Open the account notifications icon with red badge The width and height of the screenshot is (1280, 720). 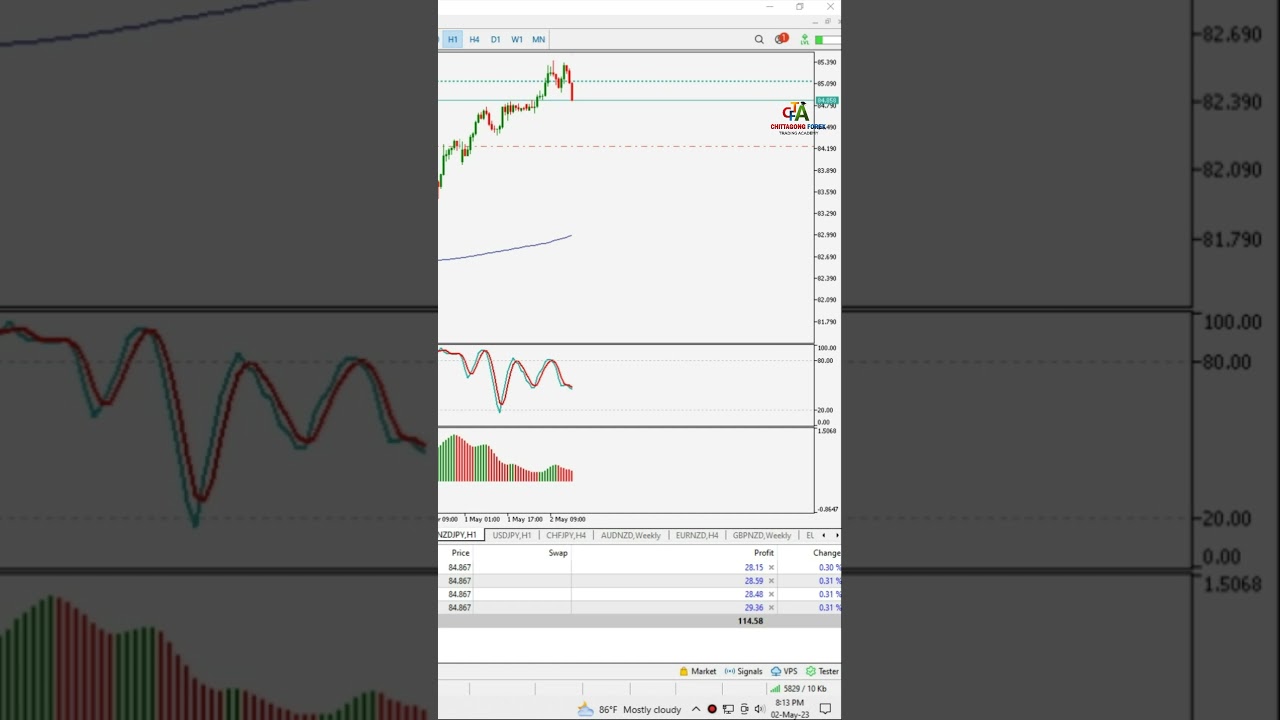(781, 40)
